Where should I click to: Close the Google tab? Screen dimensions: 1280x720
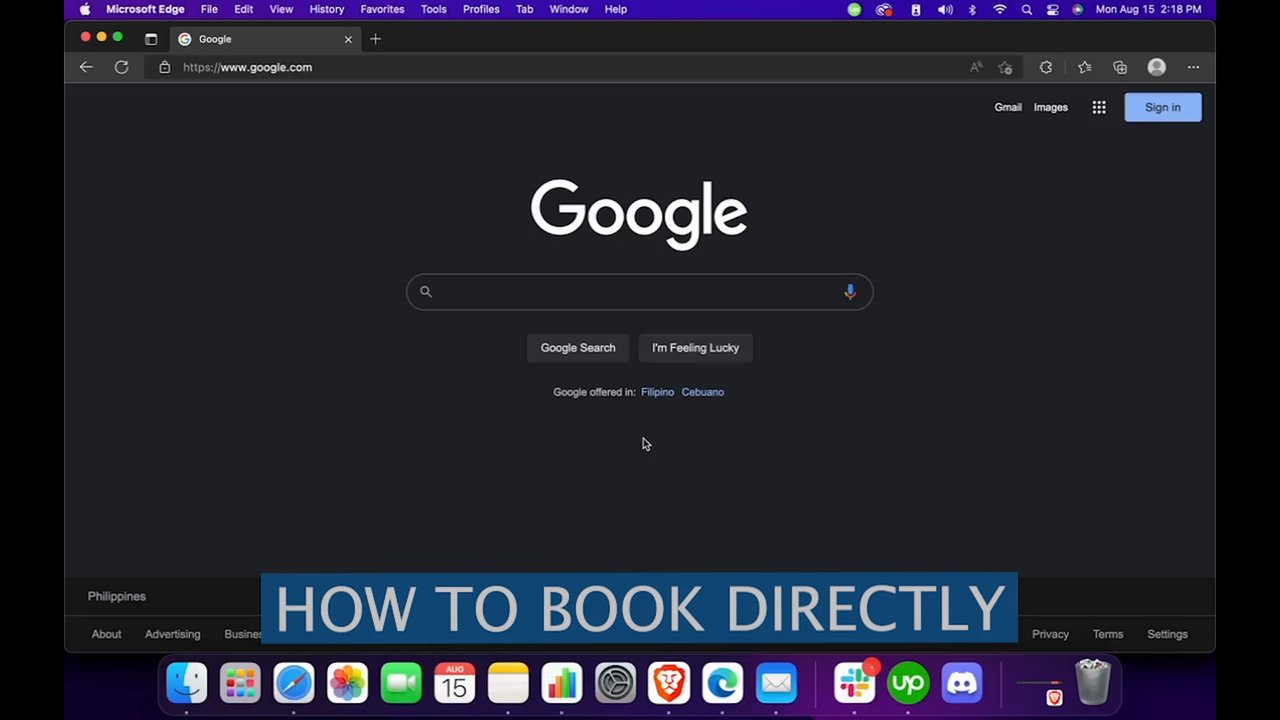(x=348, y=39)
